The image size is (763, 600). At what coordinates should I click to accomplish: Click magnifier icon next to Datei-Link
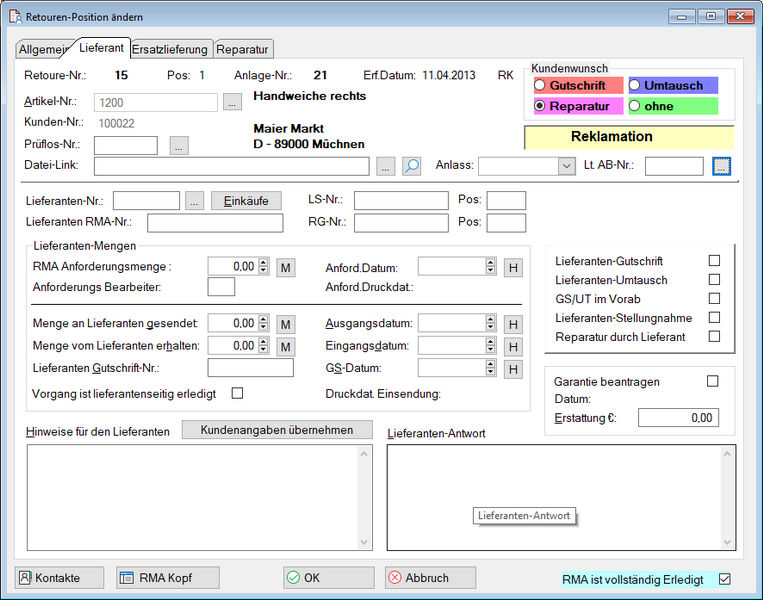coord(412,166)
